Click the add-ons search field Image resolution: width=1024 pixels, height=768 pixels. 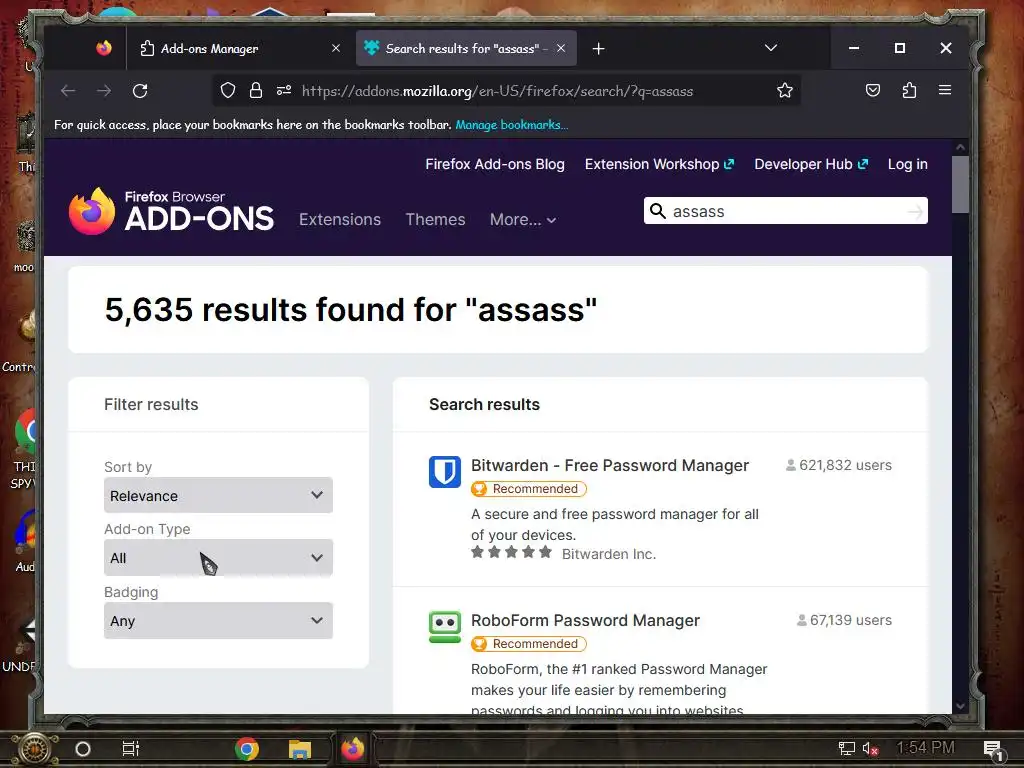point(786,211)
